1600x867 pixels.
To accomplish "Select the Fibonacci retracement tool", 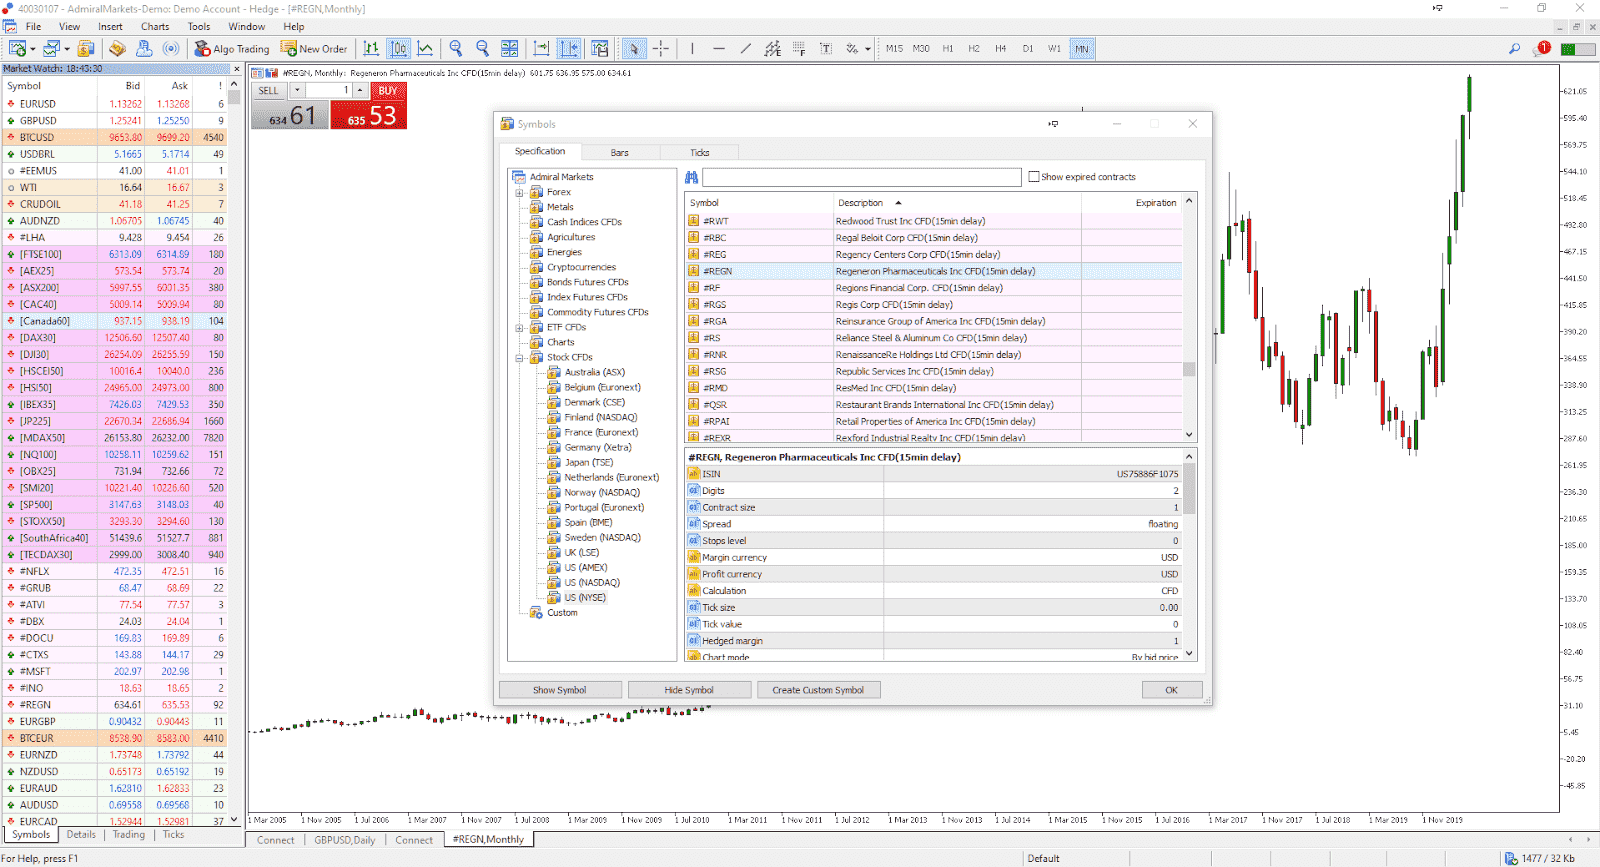I will click(x=799, y=48).
